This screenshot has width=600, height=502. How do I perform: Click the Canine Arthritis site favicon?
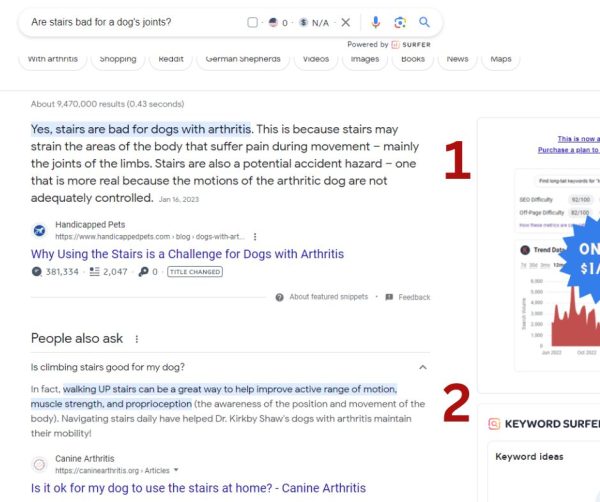39,465
